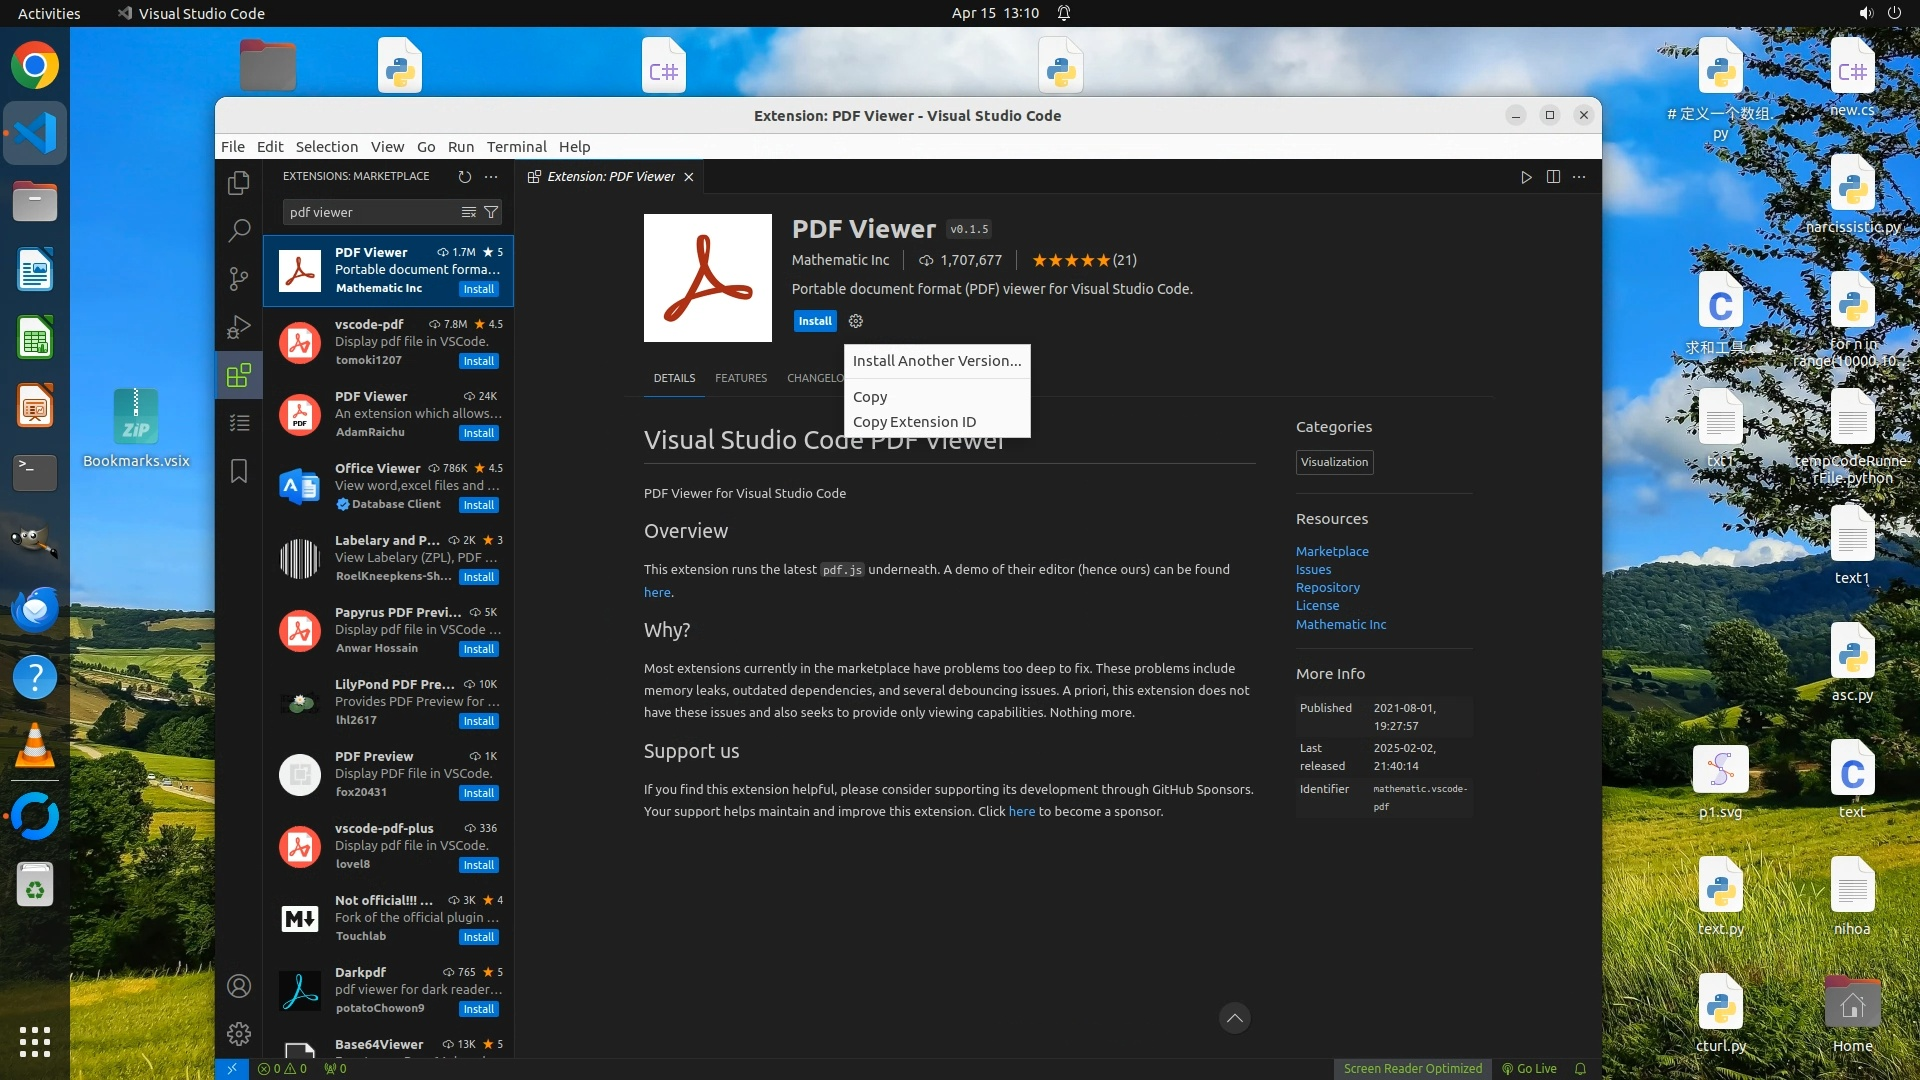Open Extensions panel more actions menu

[491, 176]
